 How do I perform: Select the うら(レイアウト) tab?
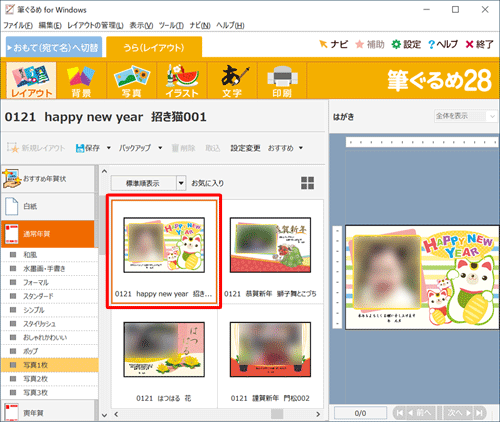click(154, 47)
